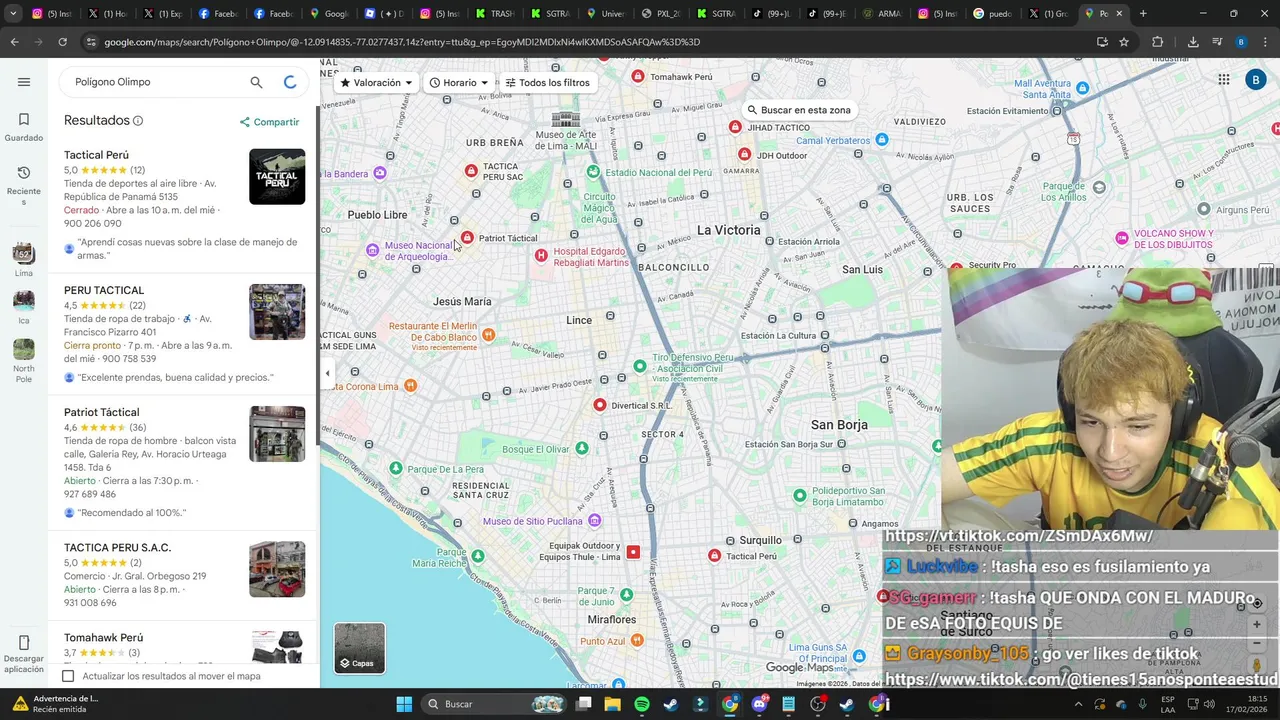This screenshot has width=1280, height=720.
Task: Open Chrome tab search dropdown
Action: coord(12,14)
